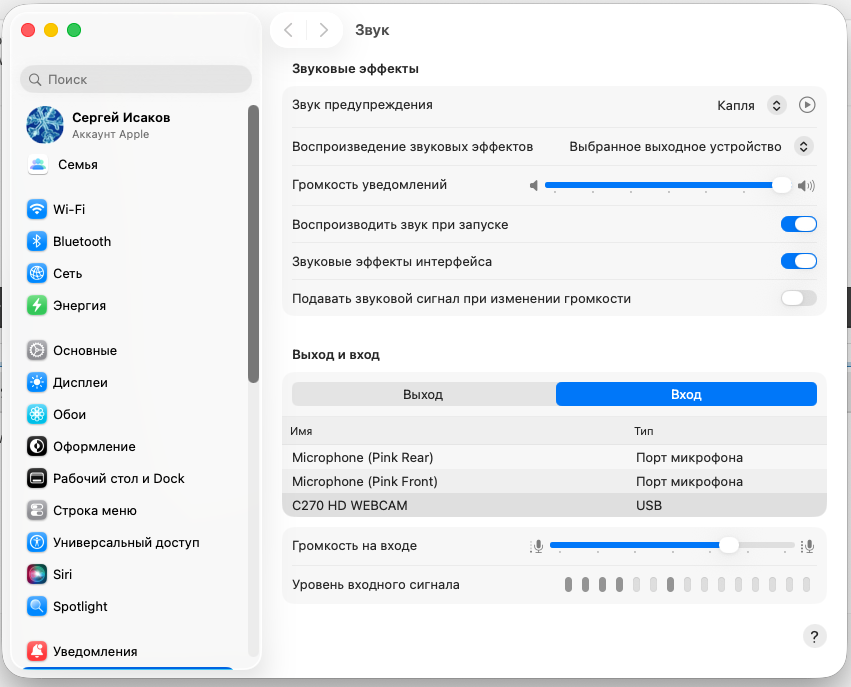Focus the Поиск search field
This screenshot has height=687, width=851.
click(x=136, y=79)
